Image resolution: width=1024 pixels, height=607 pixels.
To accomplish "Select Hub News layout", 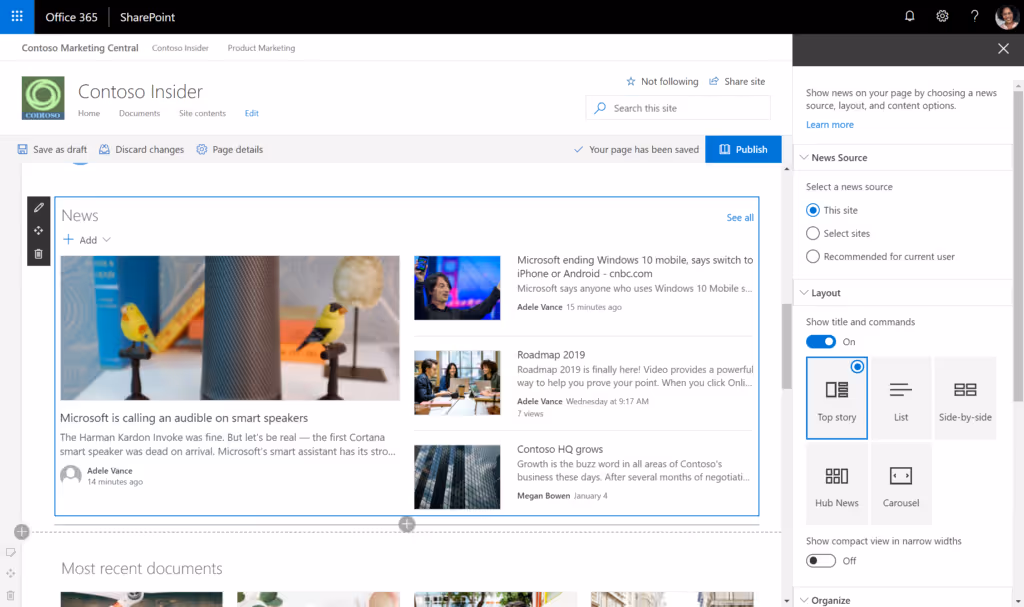I will pos(837,484).
